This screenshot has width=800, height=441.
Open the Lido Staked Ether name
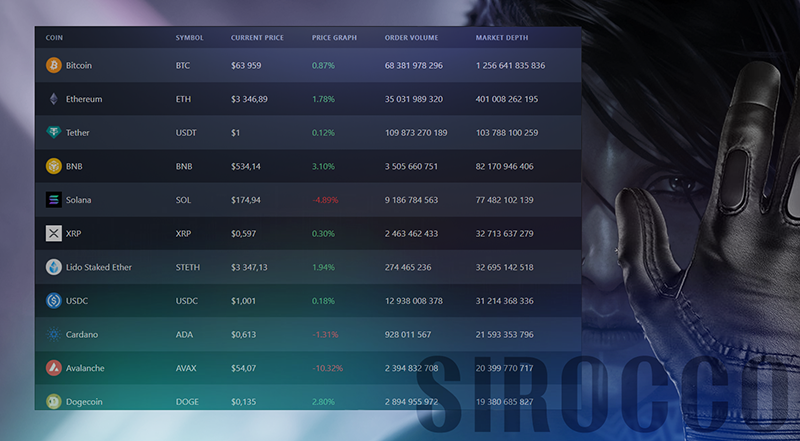click(98, 267)
